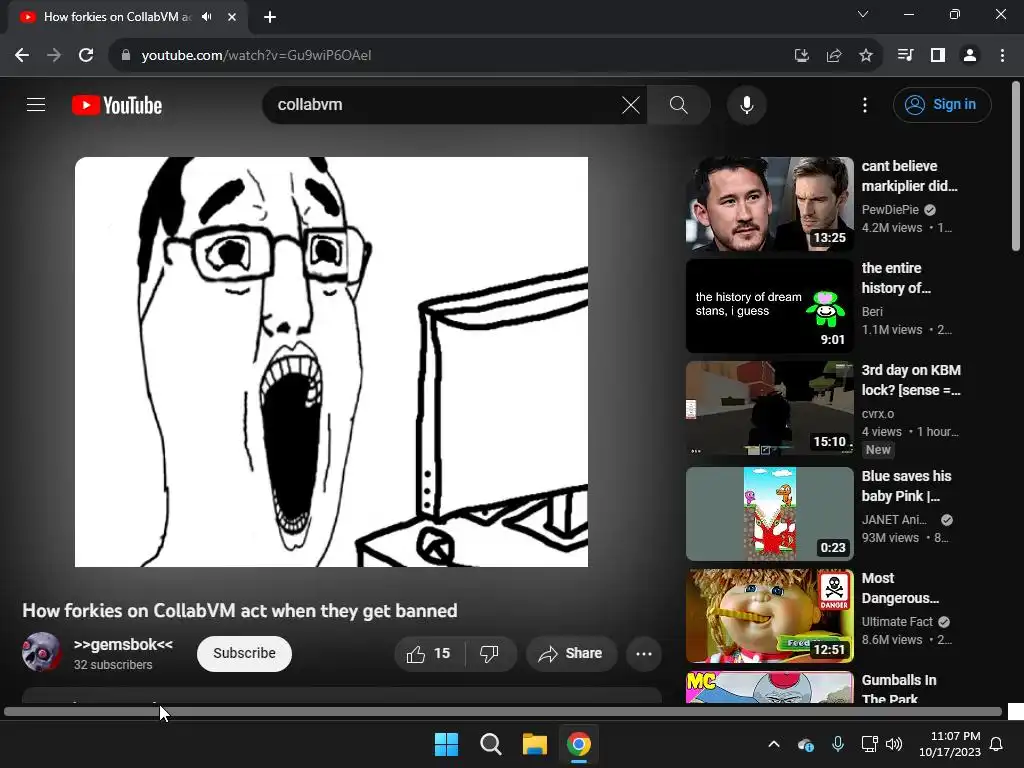Click the video player area

(331, 362)
